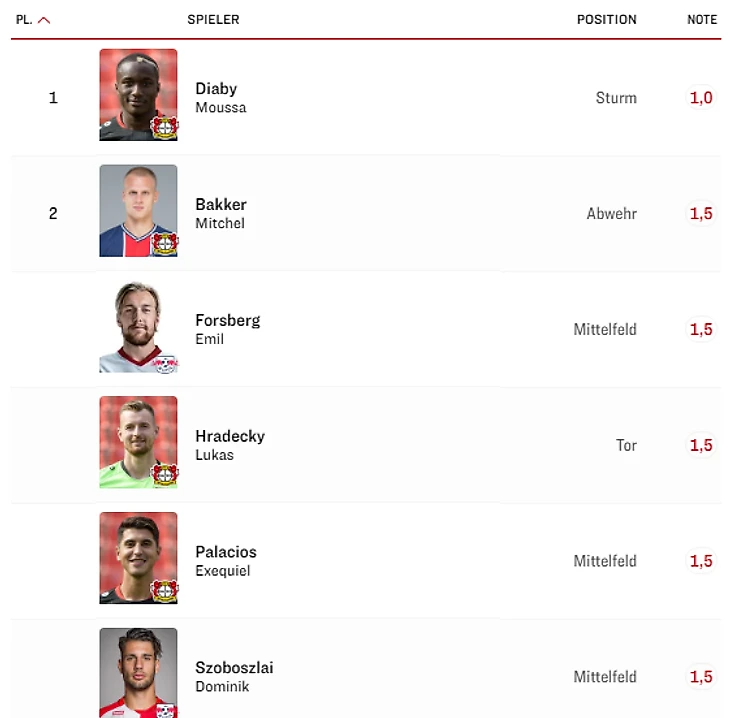
Task: Sort table by SPIELER column header
Action: click(x=213, y=20)
